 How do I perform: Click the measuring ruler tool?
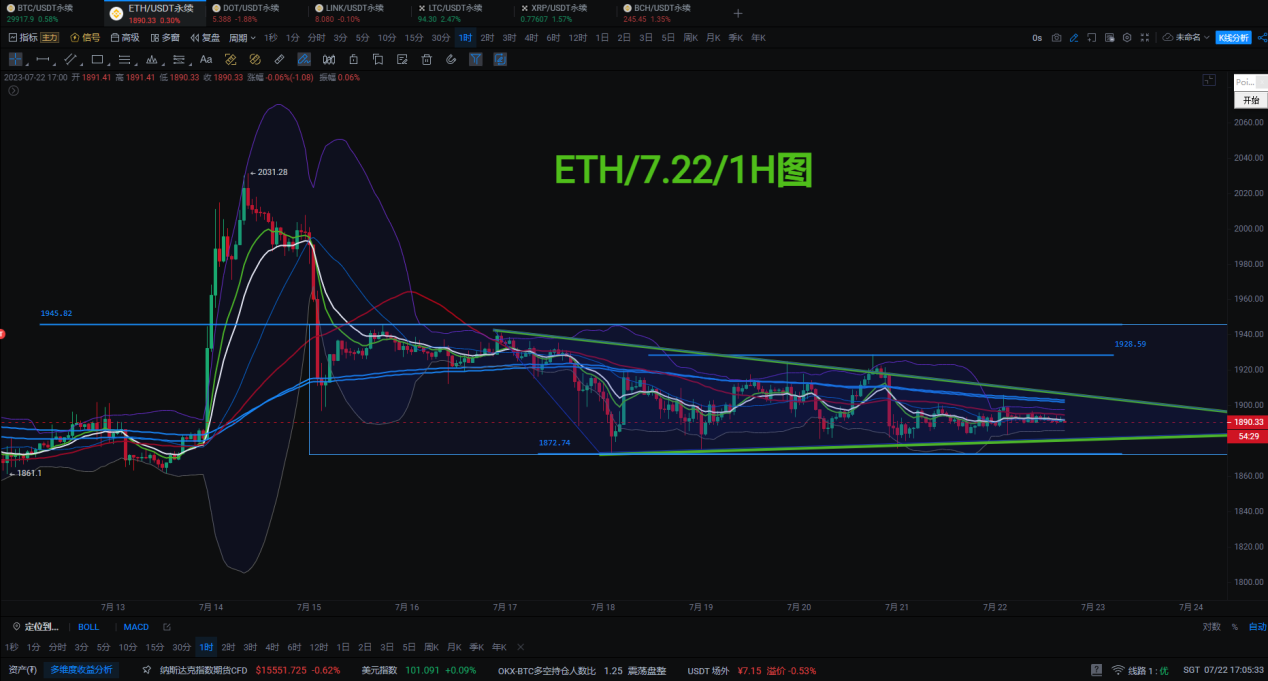click(x=279, y=59)
